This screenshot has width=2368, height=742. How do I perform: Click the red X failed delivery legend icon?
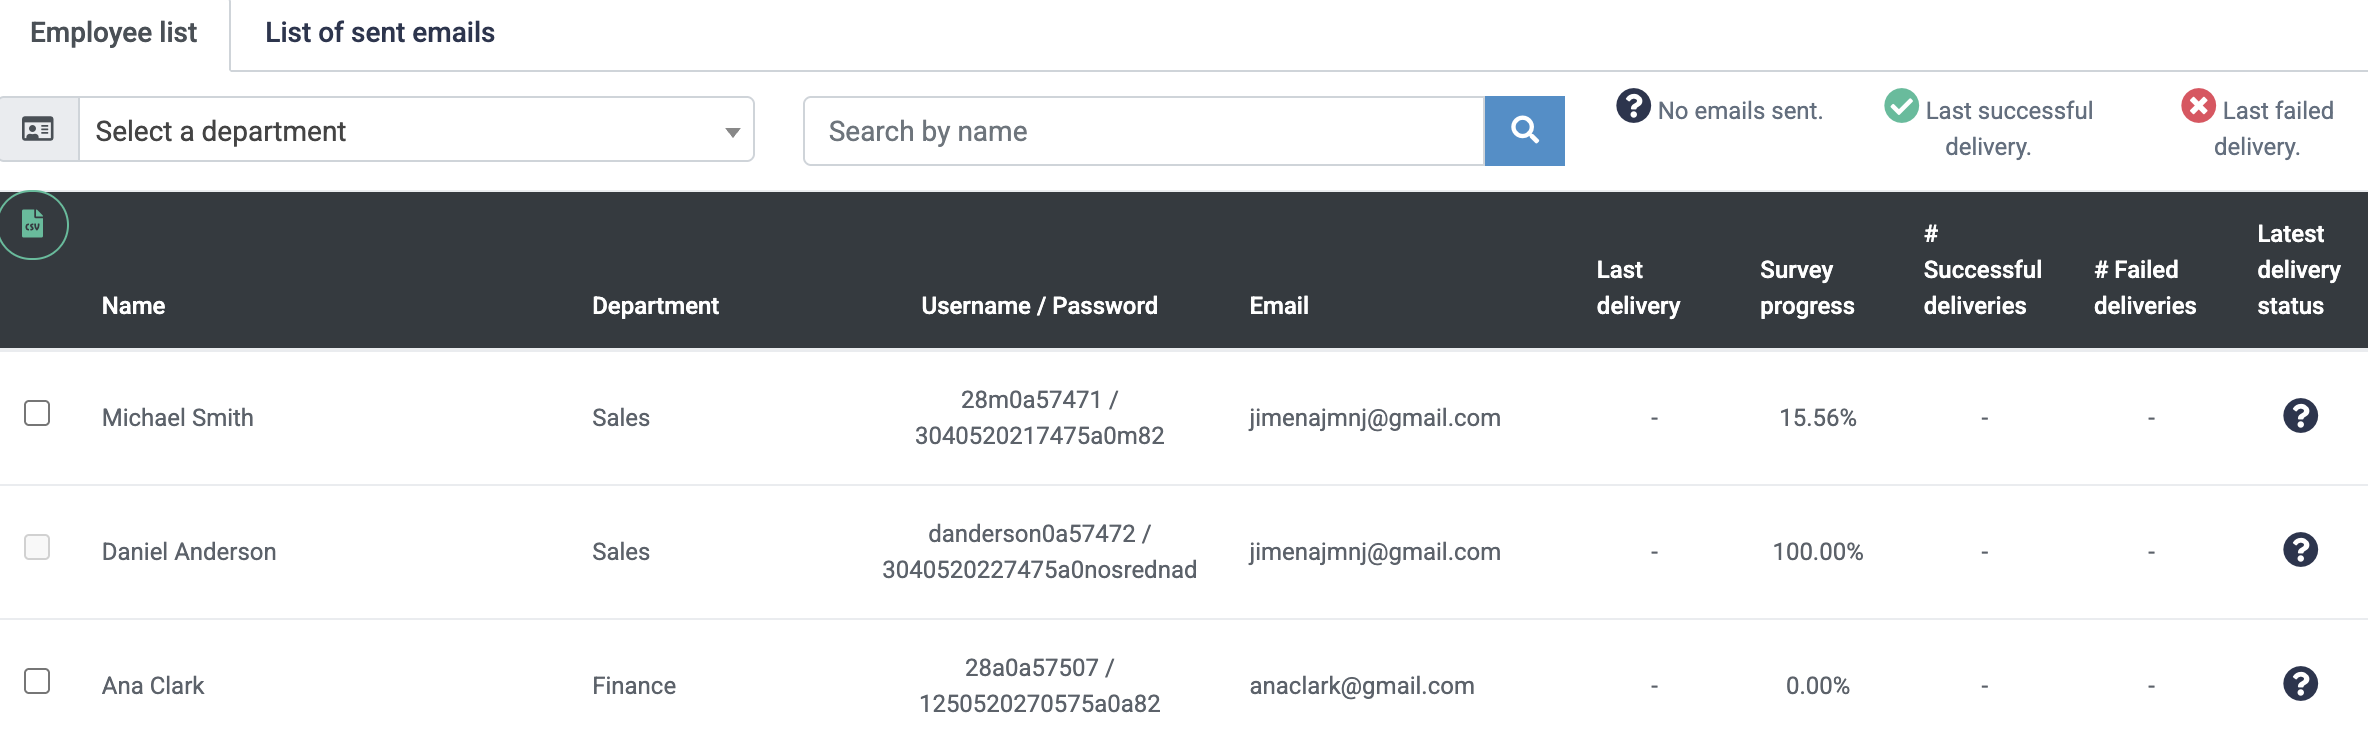[x=2198, y=105]
